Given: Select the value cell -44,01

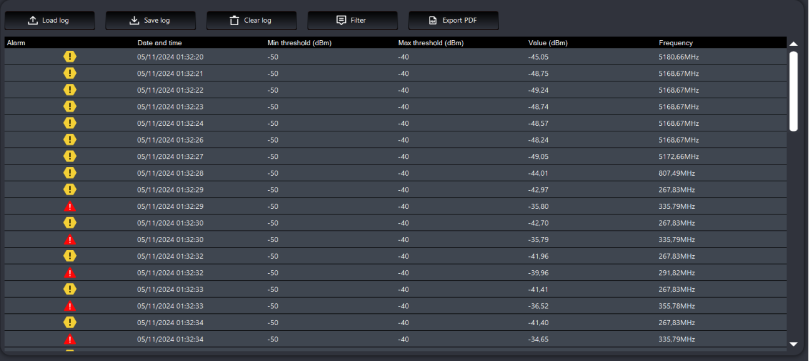Looking at the screenshot, I should point(538,173).
